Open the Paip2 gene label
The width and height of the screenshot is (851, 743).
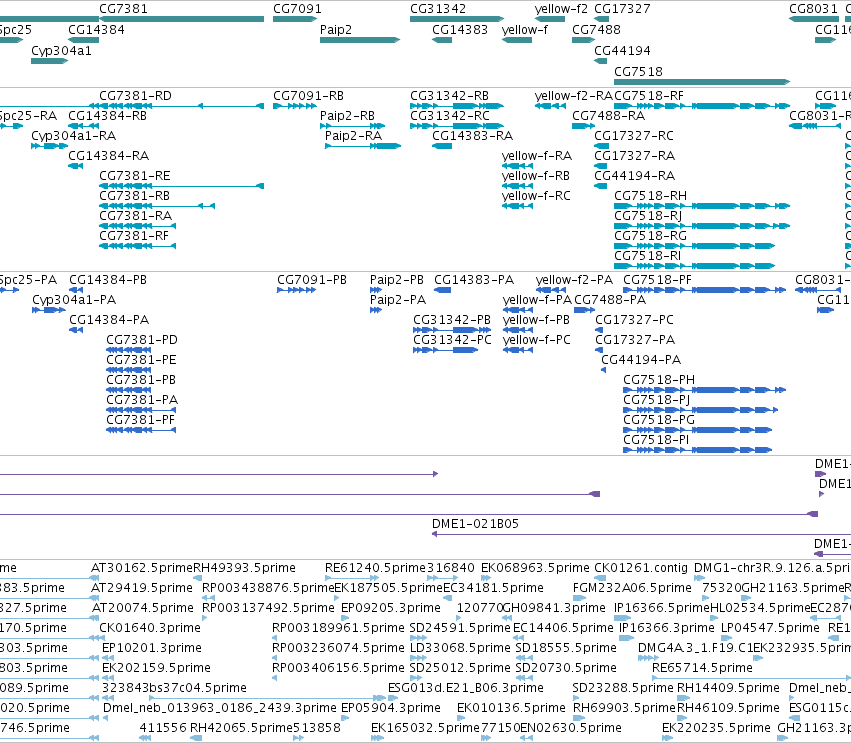pyautogui.click(x=336, y=30)
